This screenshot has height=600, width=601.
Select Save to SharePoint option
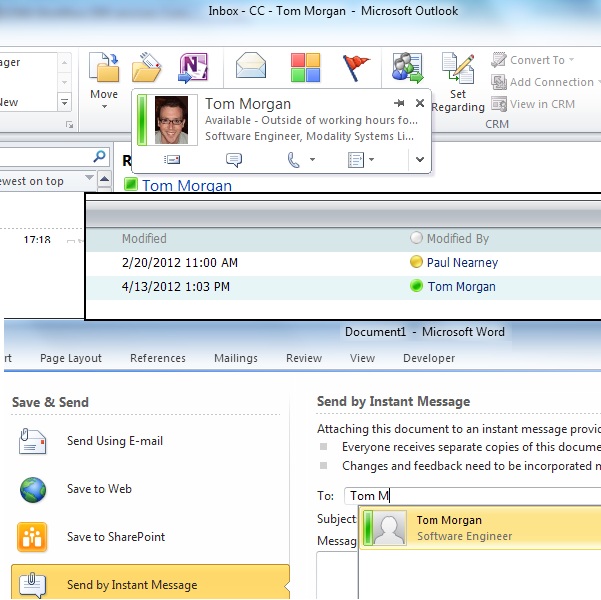150,537
